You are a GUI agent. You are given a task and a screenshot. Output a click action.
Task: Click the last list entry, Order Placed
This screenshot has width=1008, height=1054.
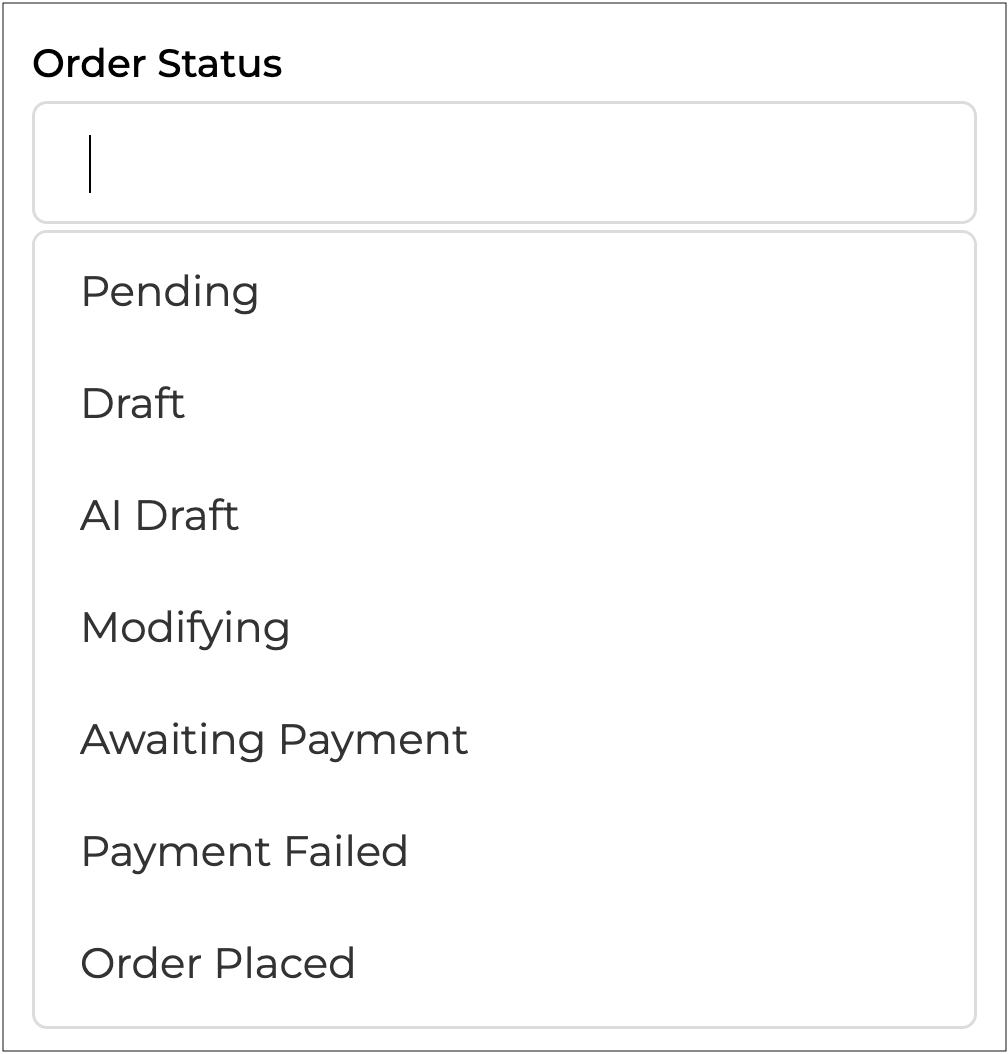pos(218,964)
